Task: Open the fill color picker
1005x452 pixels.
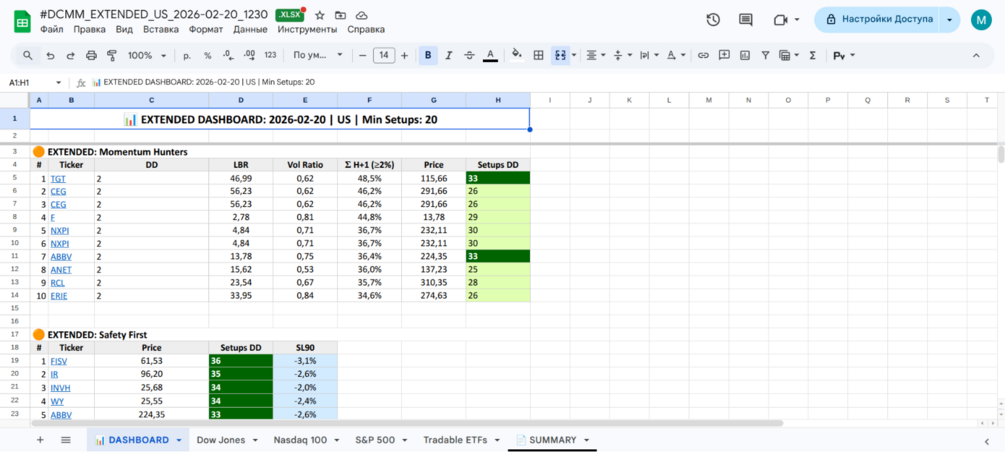Action: click(517, 56)
